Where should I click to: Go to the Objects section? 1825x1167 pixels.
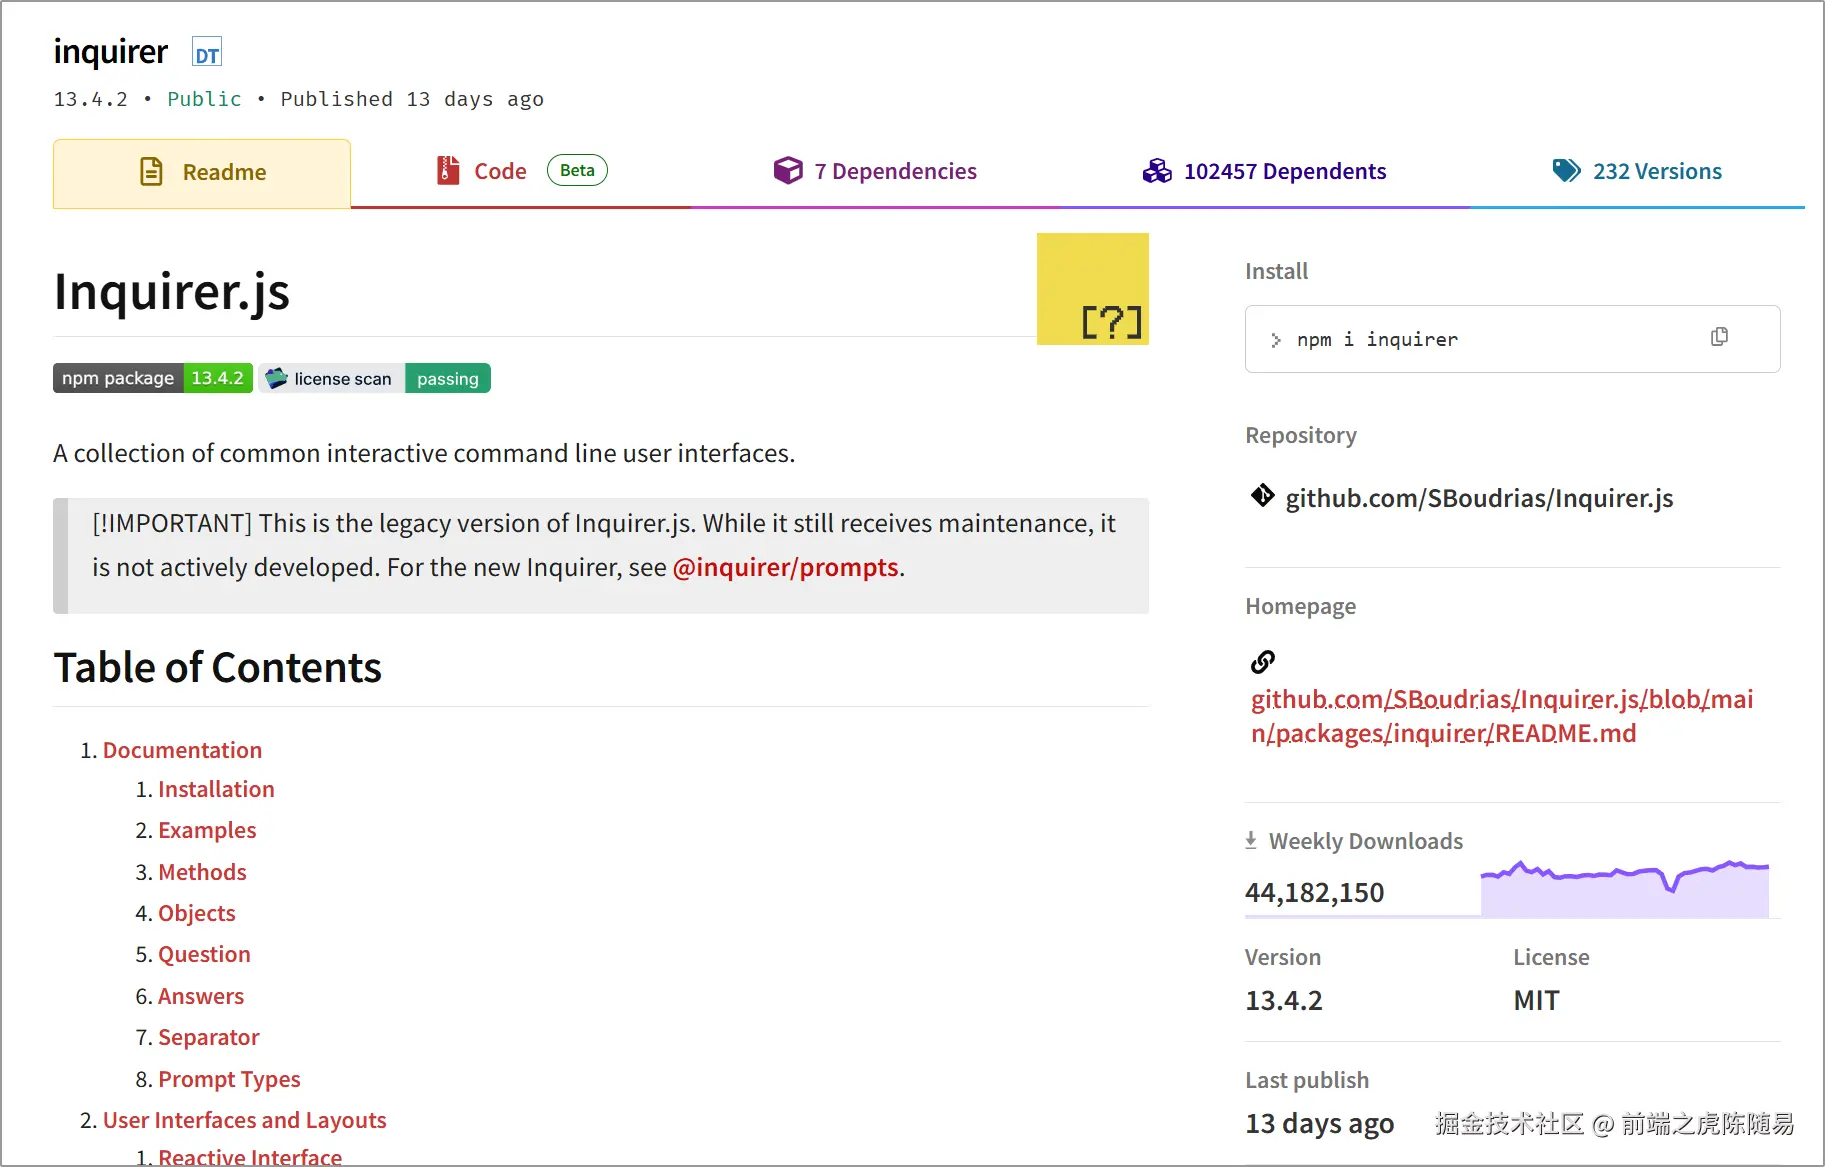click(197, 913)
